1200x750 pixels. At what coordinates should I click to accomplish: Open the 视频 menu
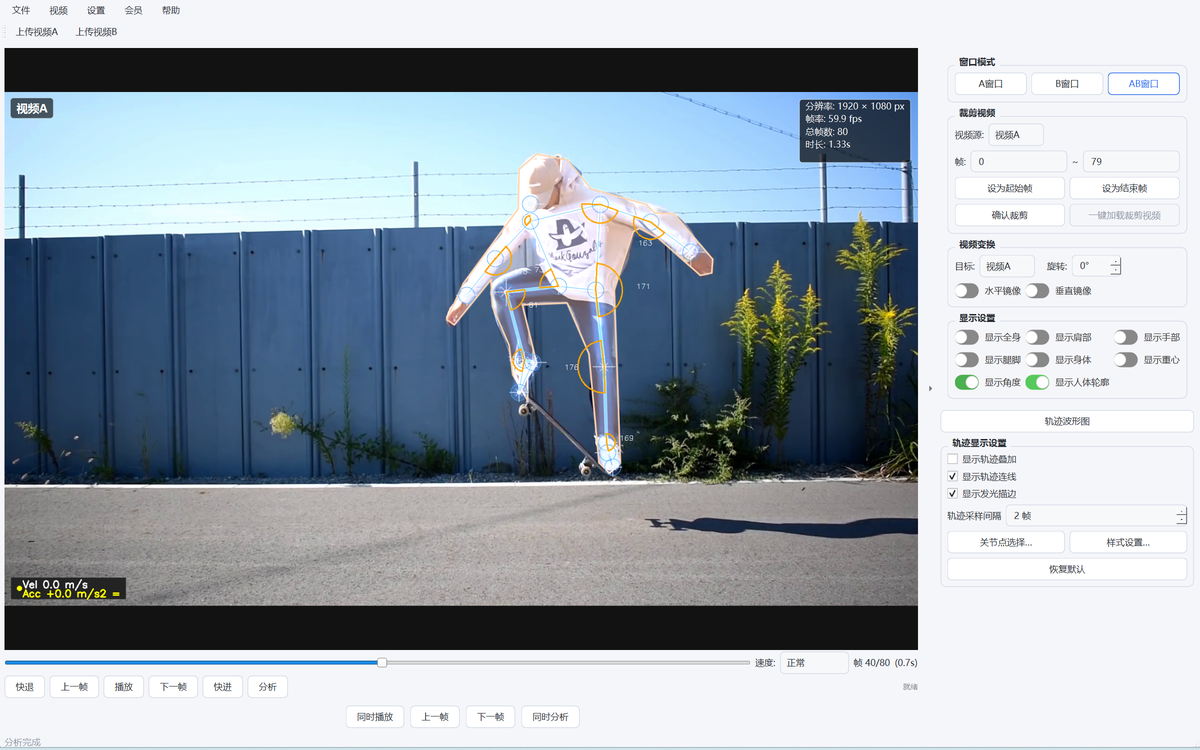click(59, 10)
